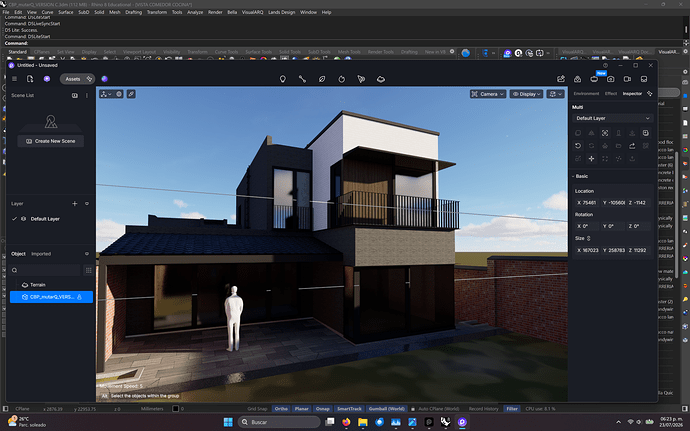
Task: Open the VisualARQ menu in Rhino
Action: (253, 12)
